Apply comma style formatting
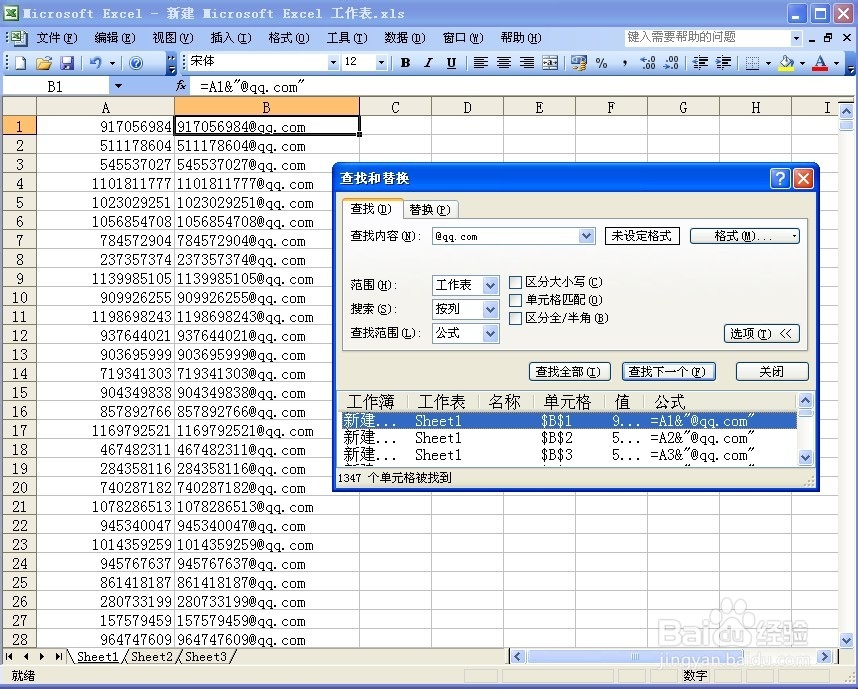 (x=624, y=63)
